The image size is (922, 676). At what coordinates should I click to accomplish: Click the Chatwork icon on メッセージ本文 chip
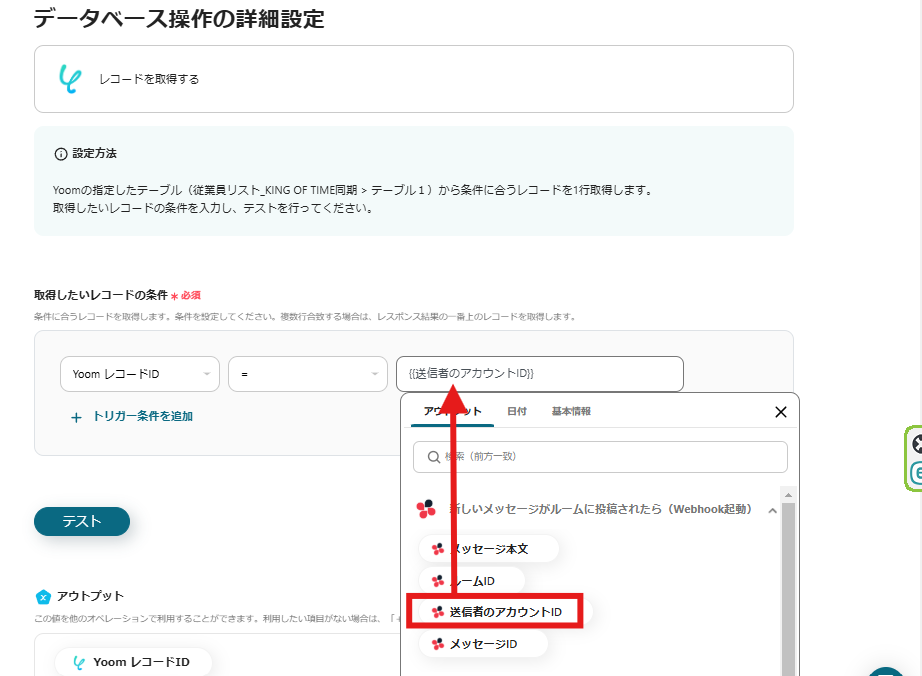pos(437,549)
